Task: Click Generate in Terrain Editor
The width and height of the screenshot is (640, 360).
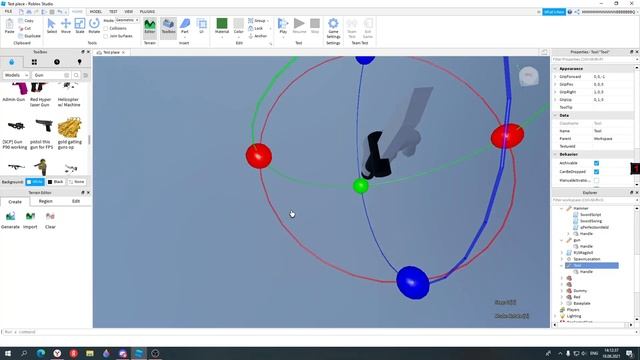Action: tap(10, 220)
